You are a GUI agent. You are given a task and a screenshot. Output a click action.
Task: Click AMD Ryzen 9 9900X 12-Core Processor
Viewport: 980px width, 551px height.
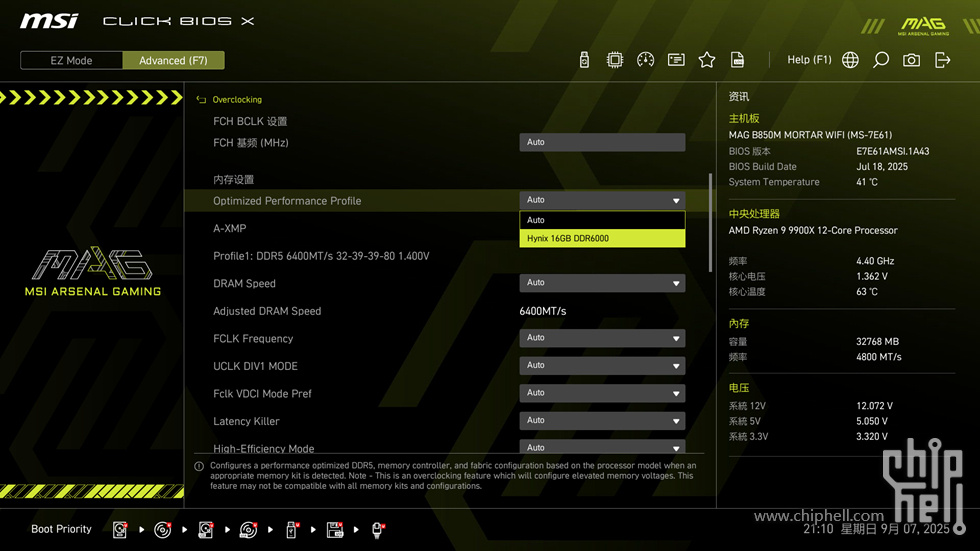pos(812,231)
